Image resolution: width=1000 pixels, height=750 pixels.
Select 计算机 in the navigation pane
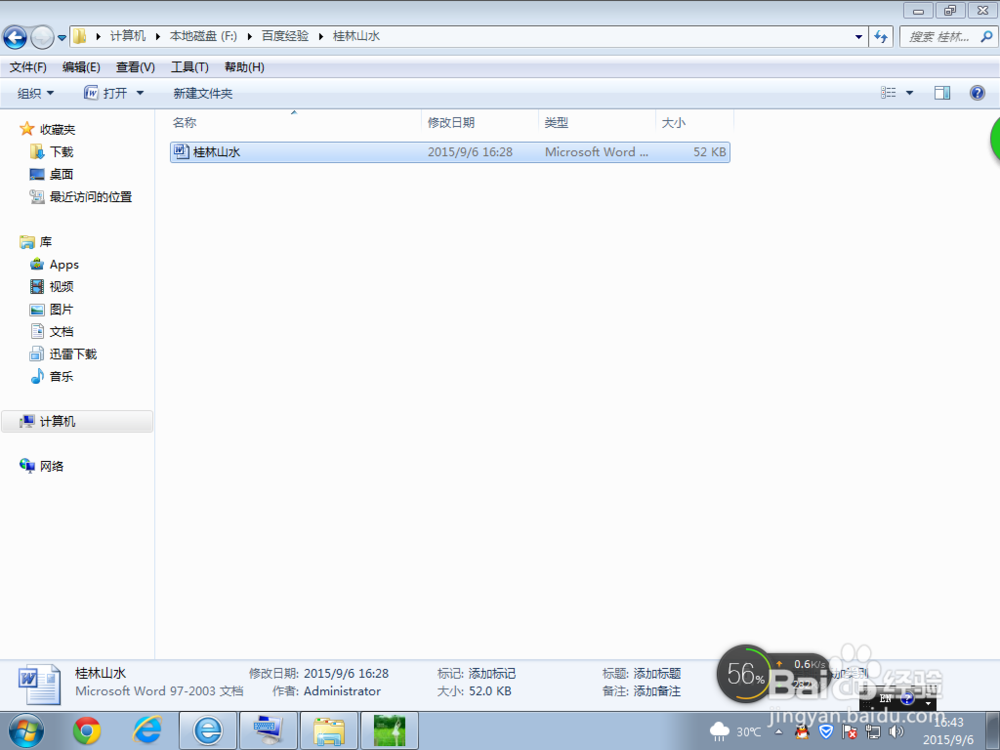[x=77, y=422]
